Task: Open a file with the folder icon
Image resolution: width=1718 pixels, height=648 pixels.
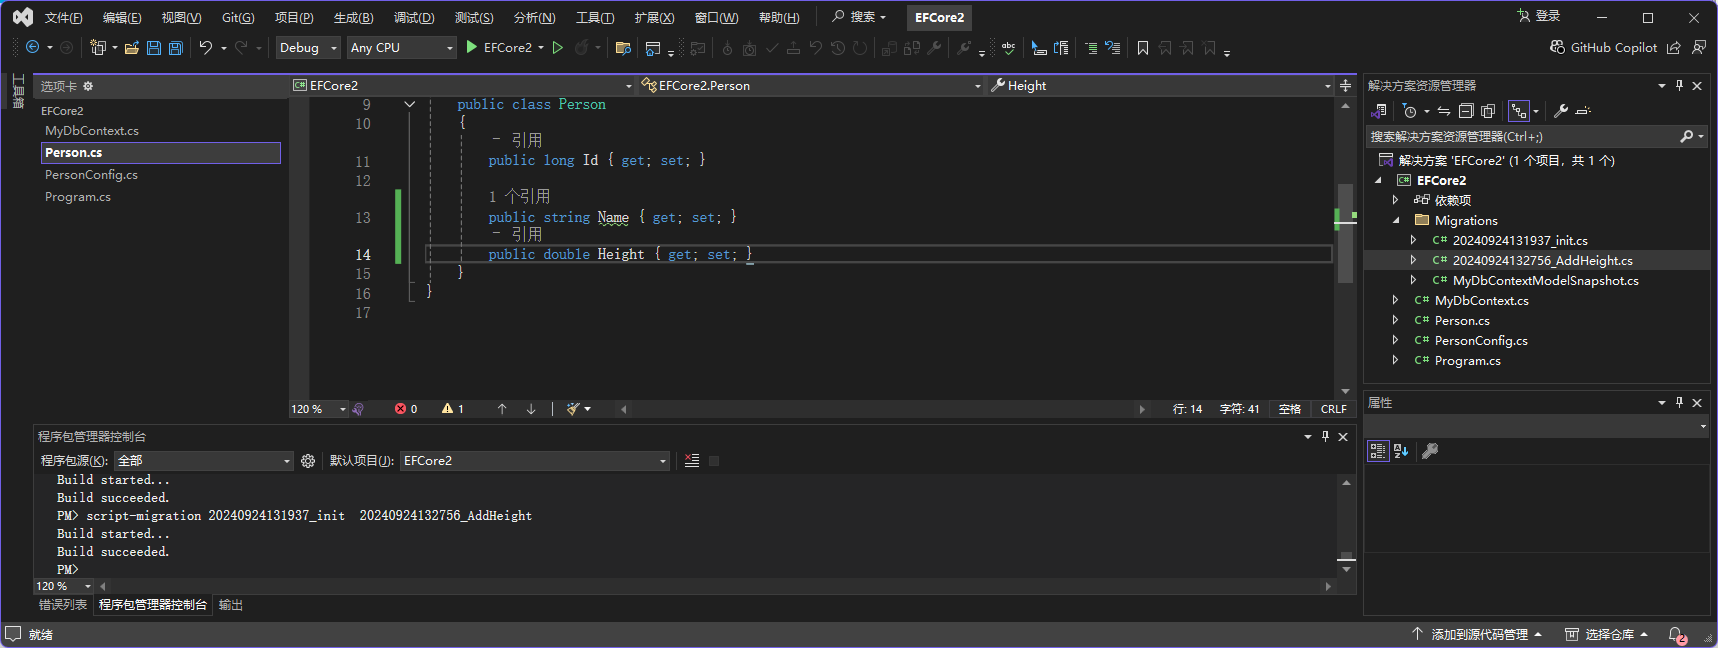Action: coord(131,47)
